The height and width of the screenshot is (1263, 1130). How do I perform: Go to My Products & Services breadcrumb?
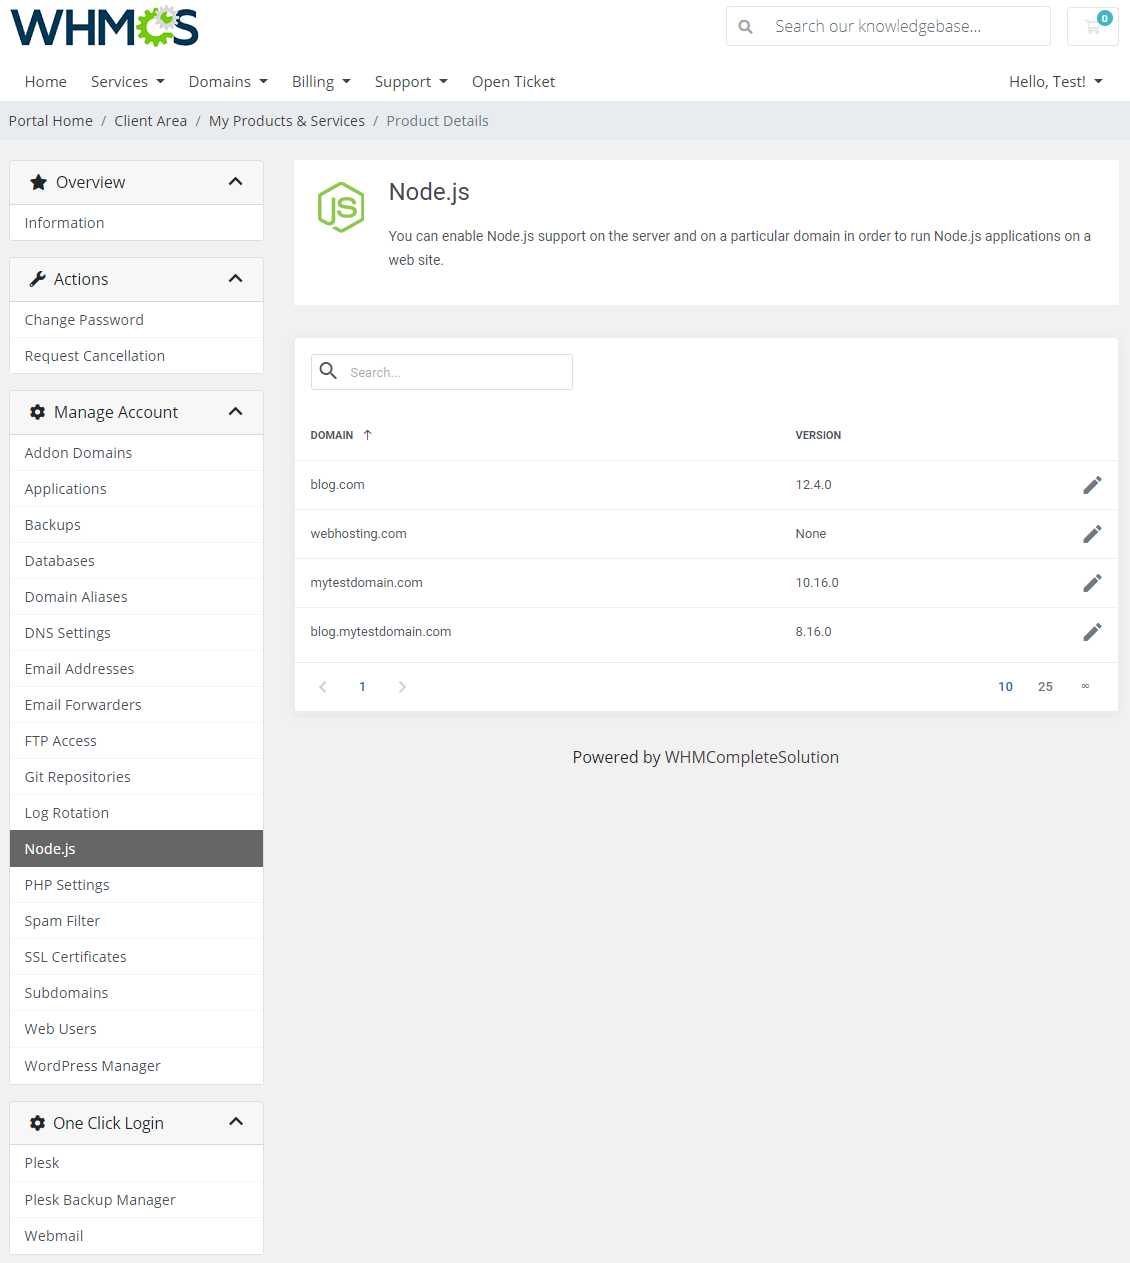[287, 121]
